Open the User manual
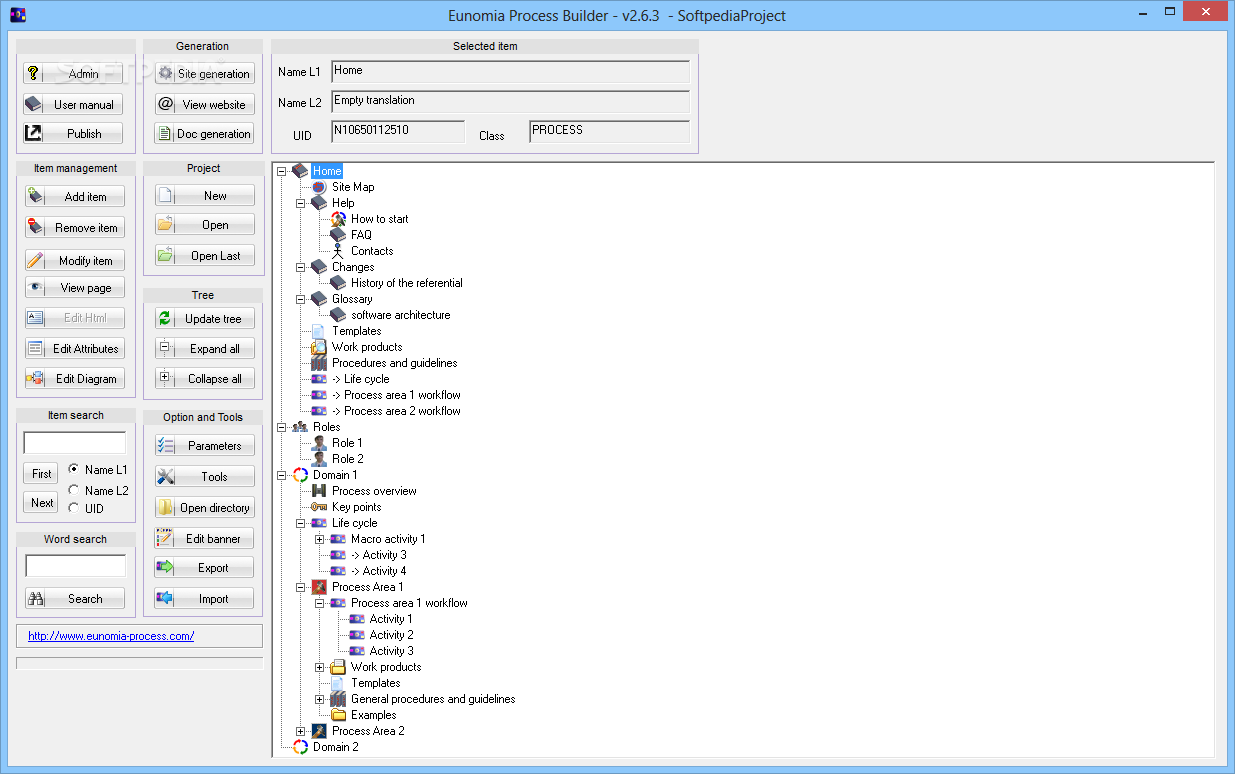The image size is (1235, 774). 73,104
